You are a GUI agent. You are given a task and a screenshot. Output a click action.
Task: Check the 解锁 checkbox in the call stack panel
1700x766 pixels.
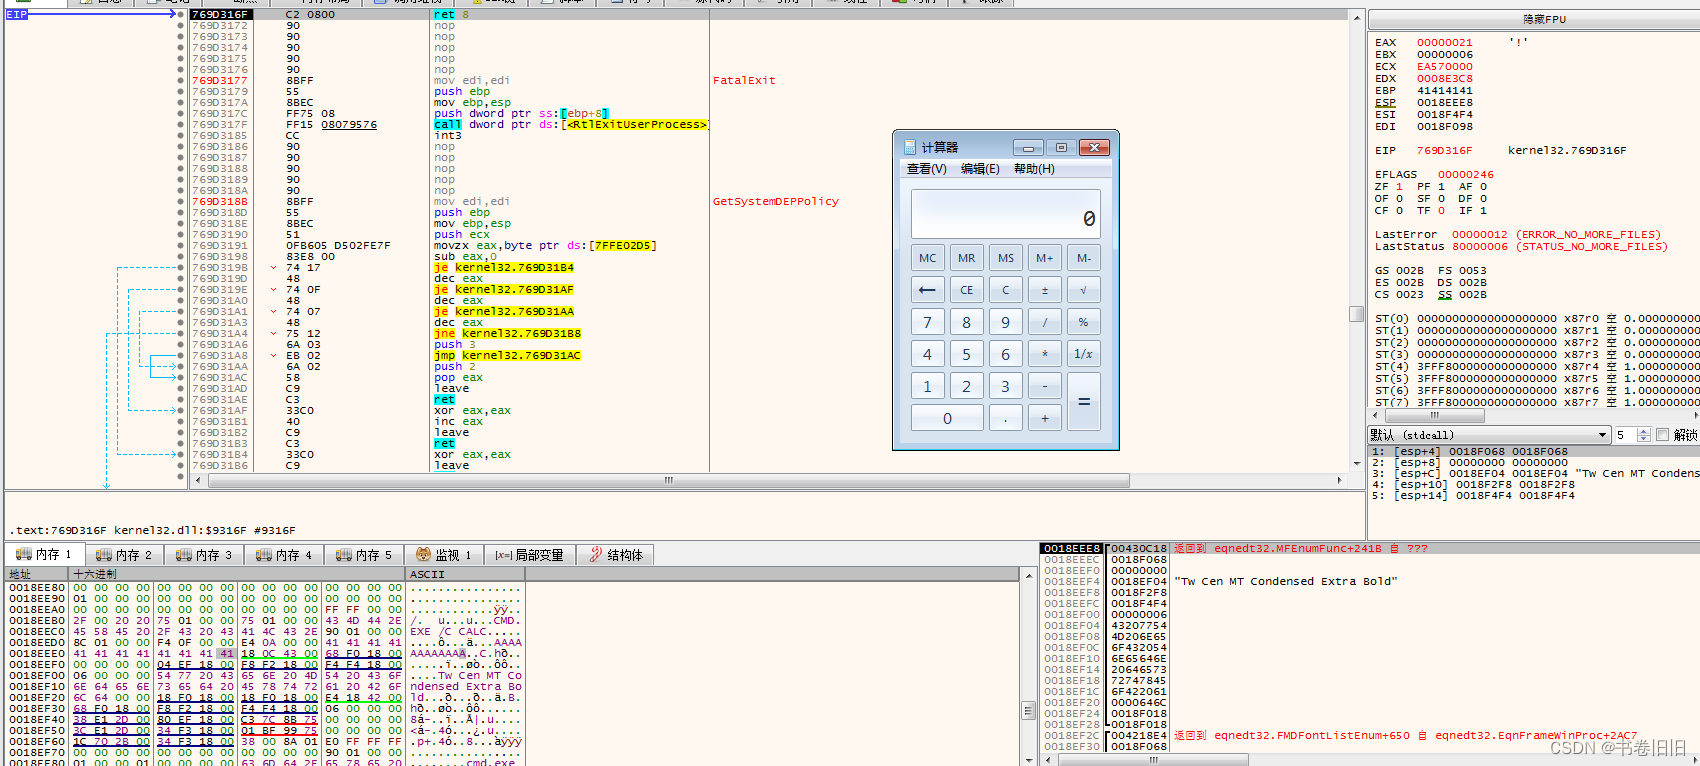(x=1662, y=435)
